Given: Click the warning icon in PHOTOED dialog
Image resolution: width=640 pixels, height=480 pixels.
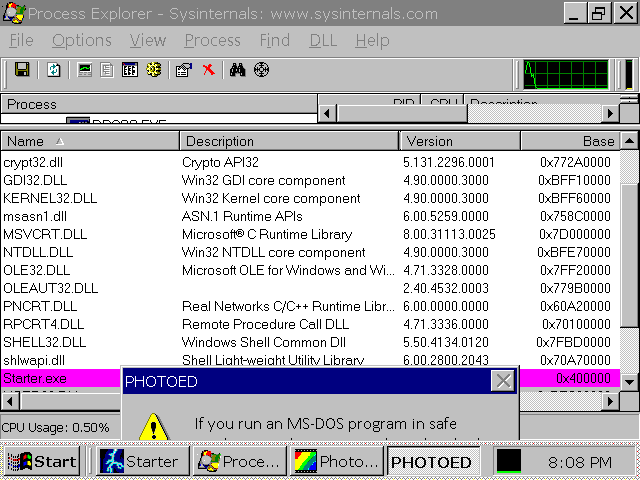Looking at the screenshot, I should pyautogui.click(x=153, y=427).
